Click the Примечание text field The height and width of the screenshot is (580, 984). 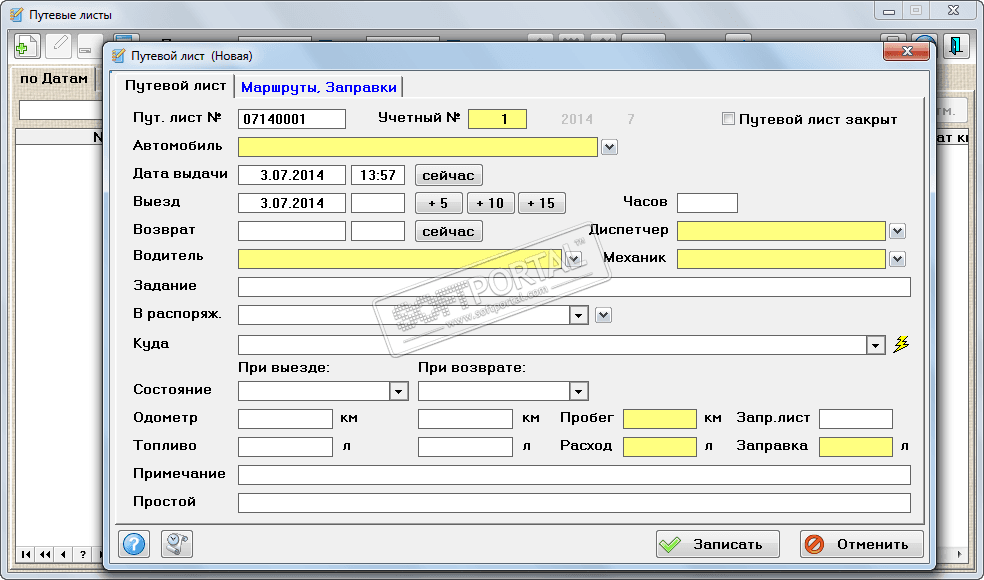pyautogui.click(x=574, y=475)
